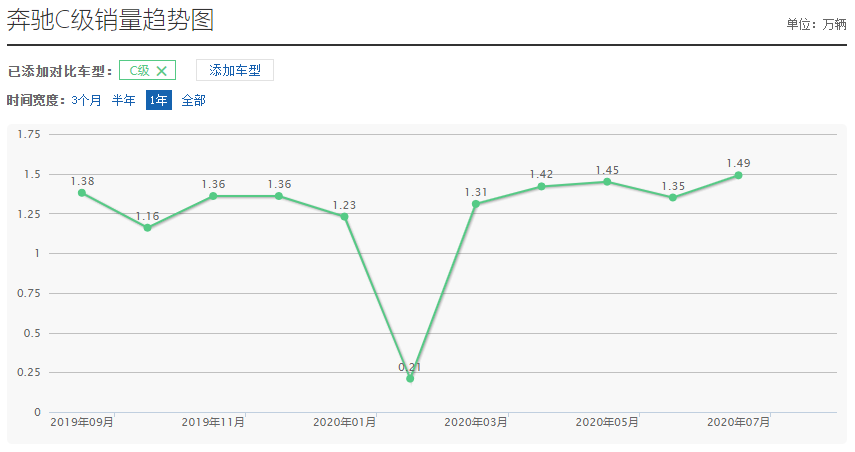855x452 pixels.
Task: Click the C级 text in the comparison tag
Action: click(140, 71)
